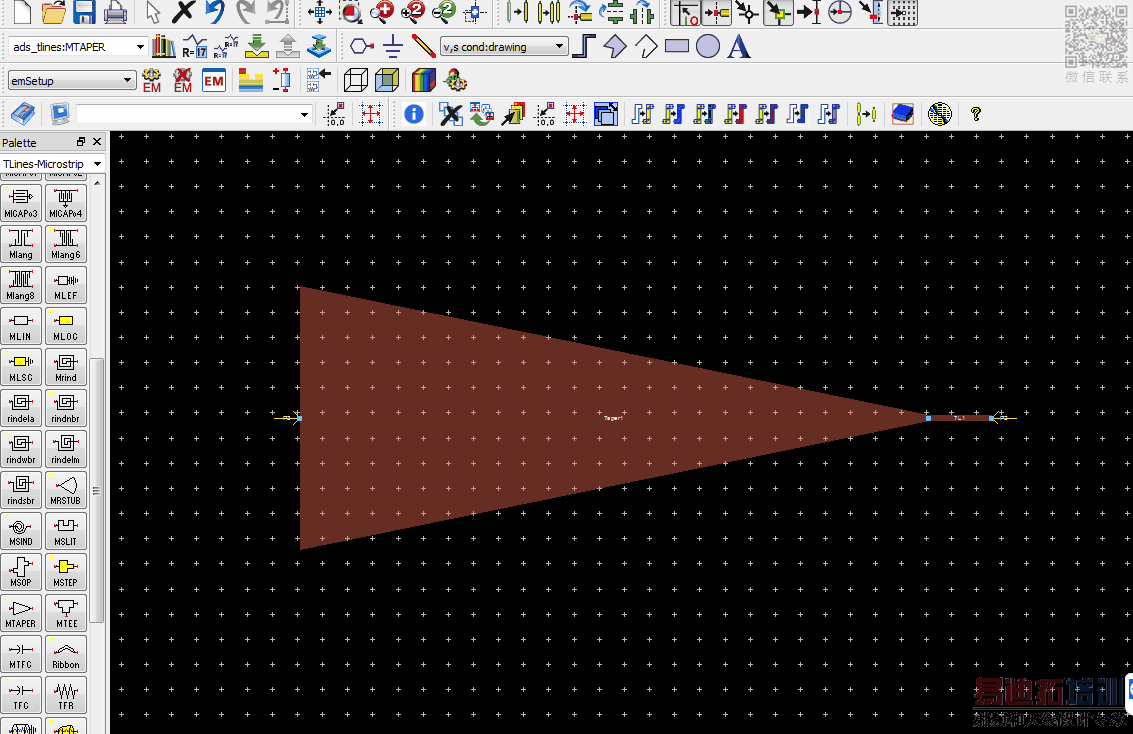The width and height of the screenshot is (1133, 734).
Task: Select the rectangle drawing tool
Action: (676, 46)
